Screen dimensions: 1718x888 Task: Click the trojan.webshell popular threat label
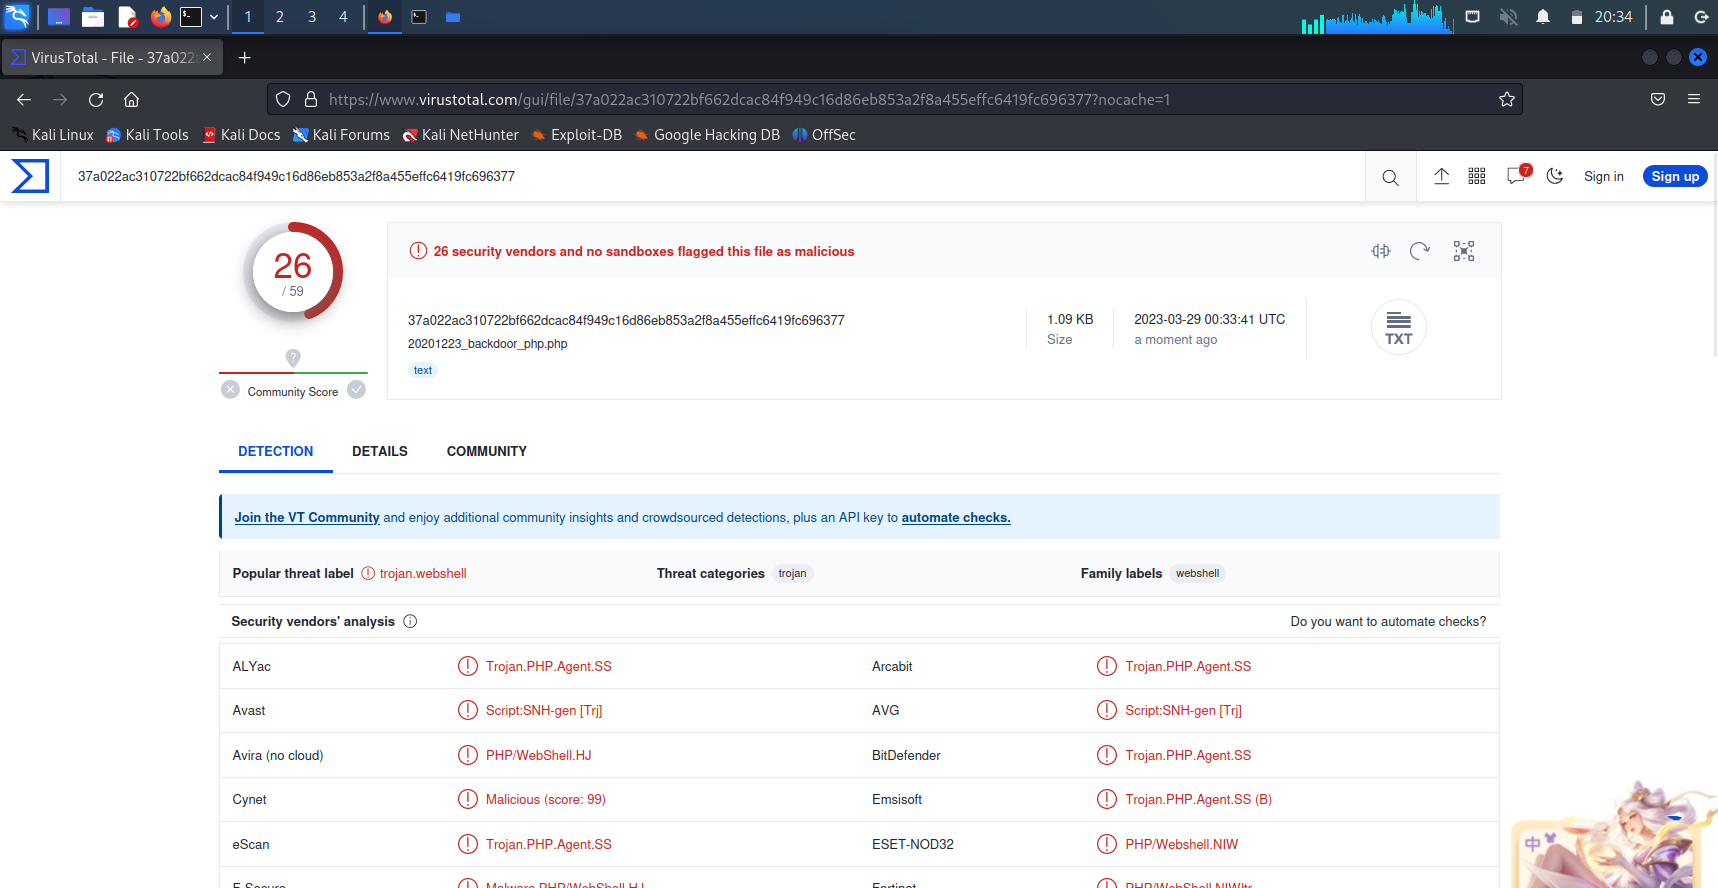[423, 574]
